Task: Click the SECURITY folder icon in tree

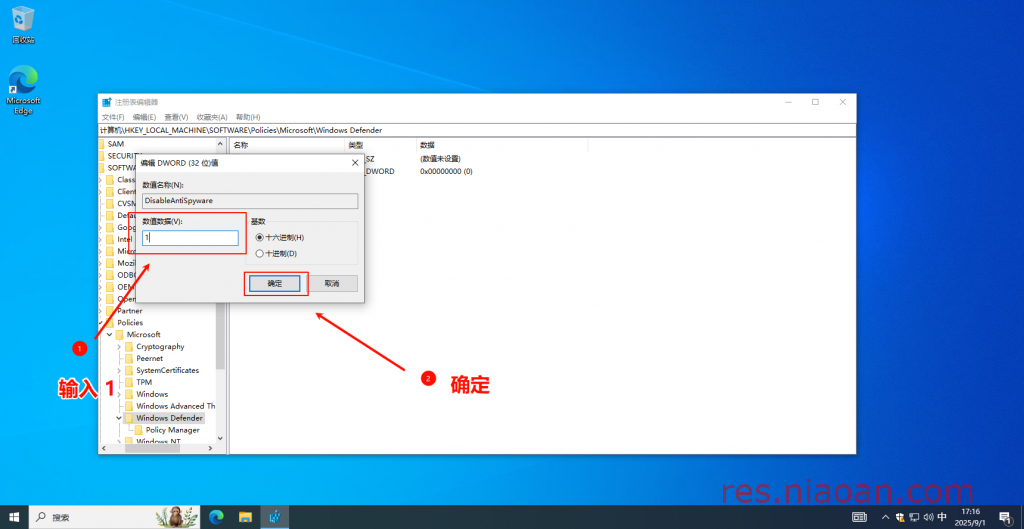Action: tap(101, 155)
